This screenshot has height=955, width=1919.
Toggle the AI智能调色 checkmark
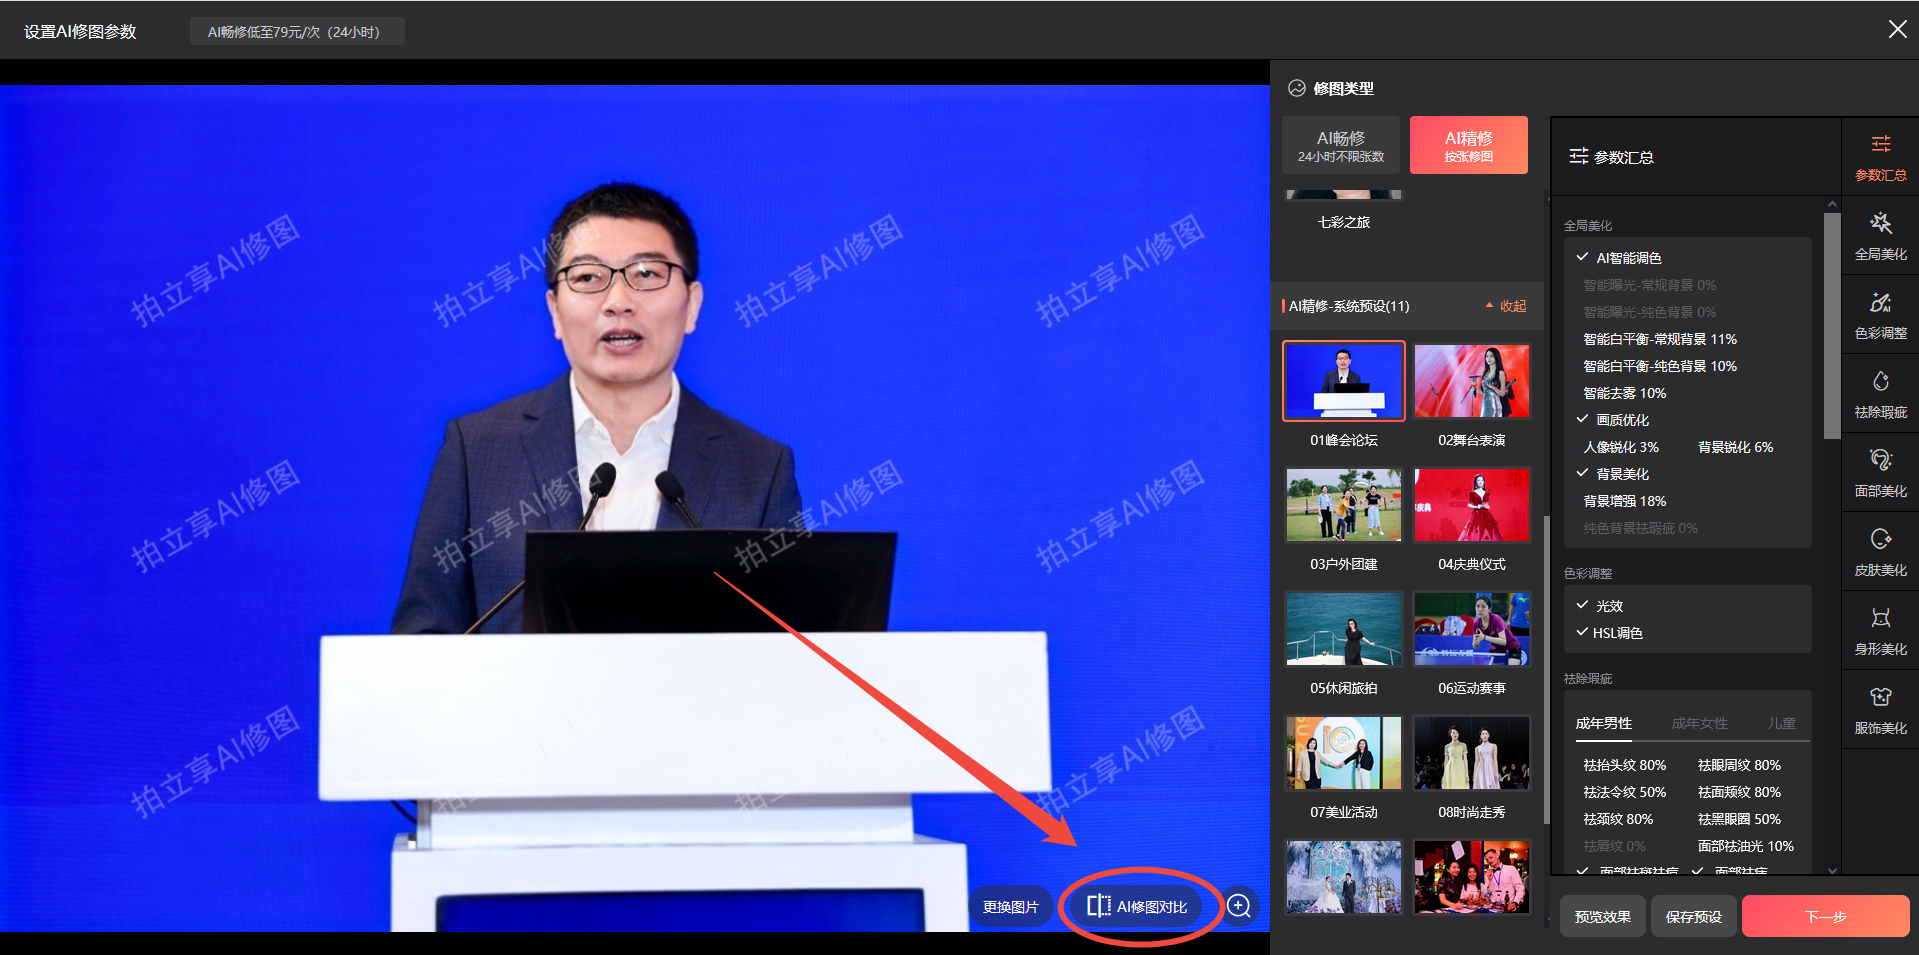coord(1583,257)
